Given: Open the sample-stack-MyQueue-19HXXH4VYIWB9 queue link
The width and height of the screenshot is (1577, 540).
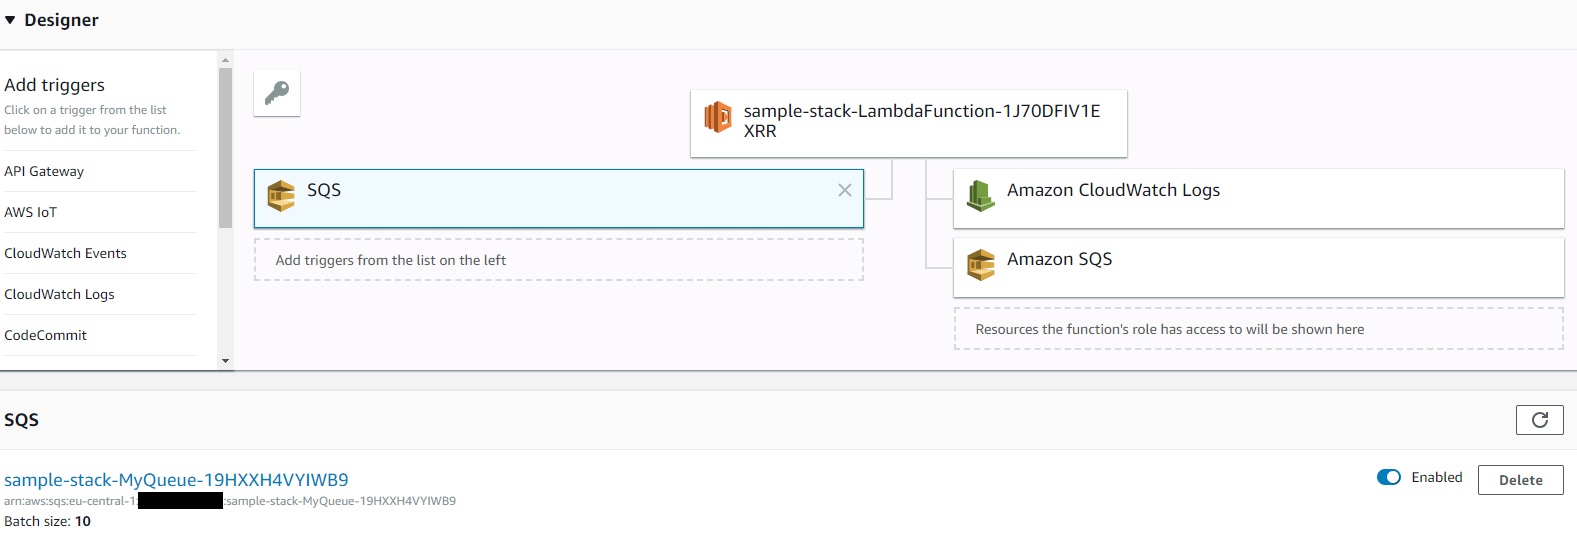Looking at the screenshot, I should click(x=176, y=480).
